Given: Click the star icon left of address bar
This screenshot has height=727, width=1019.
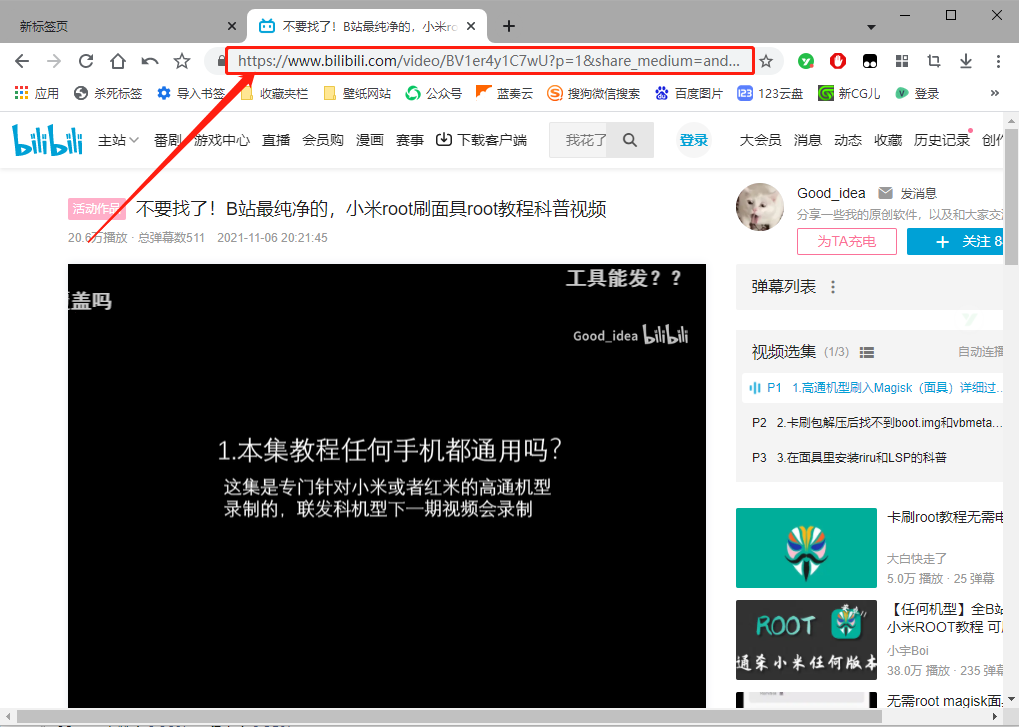Looking at the screenshot, I should [x=182, y=61].
